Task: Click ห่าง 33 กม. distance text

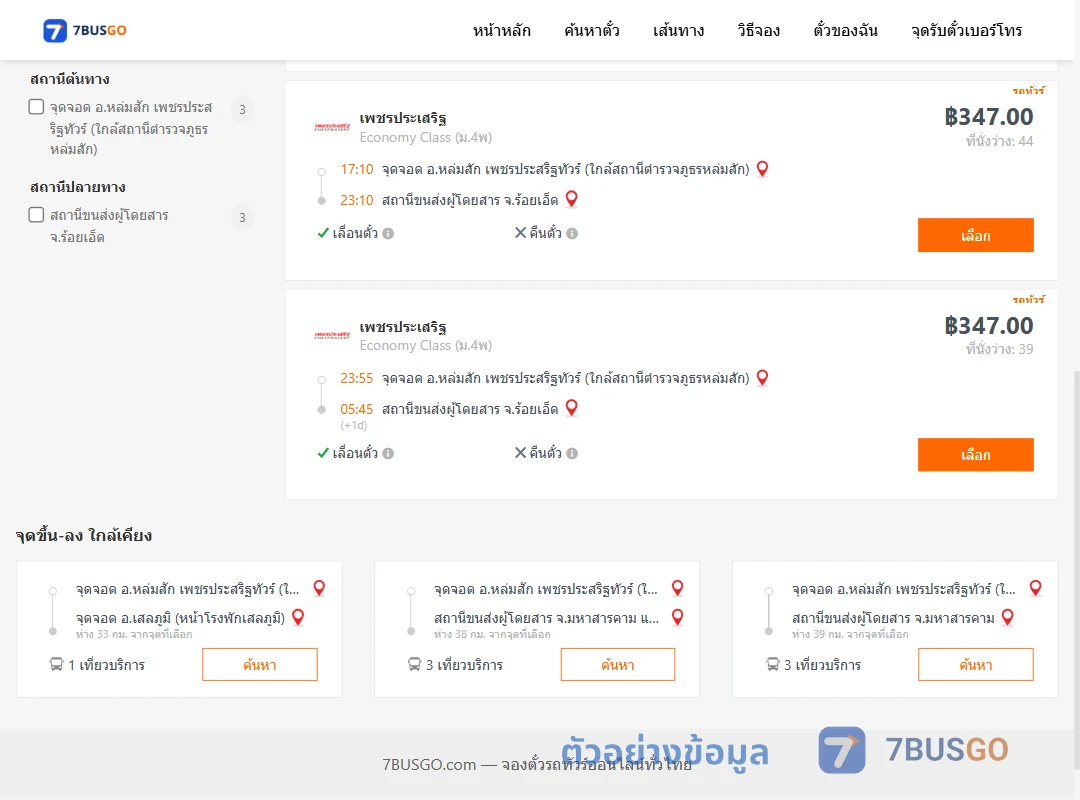Action: point(134,635)
